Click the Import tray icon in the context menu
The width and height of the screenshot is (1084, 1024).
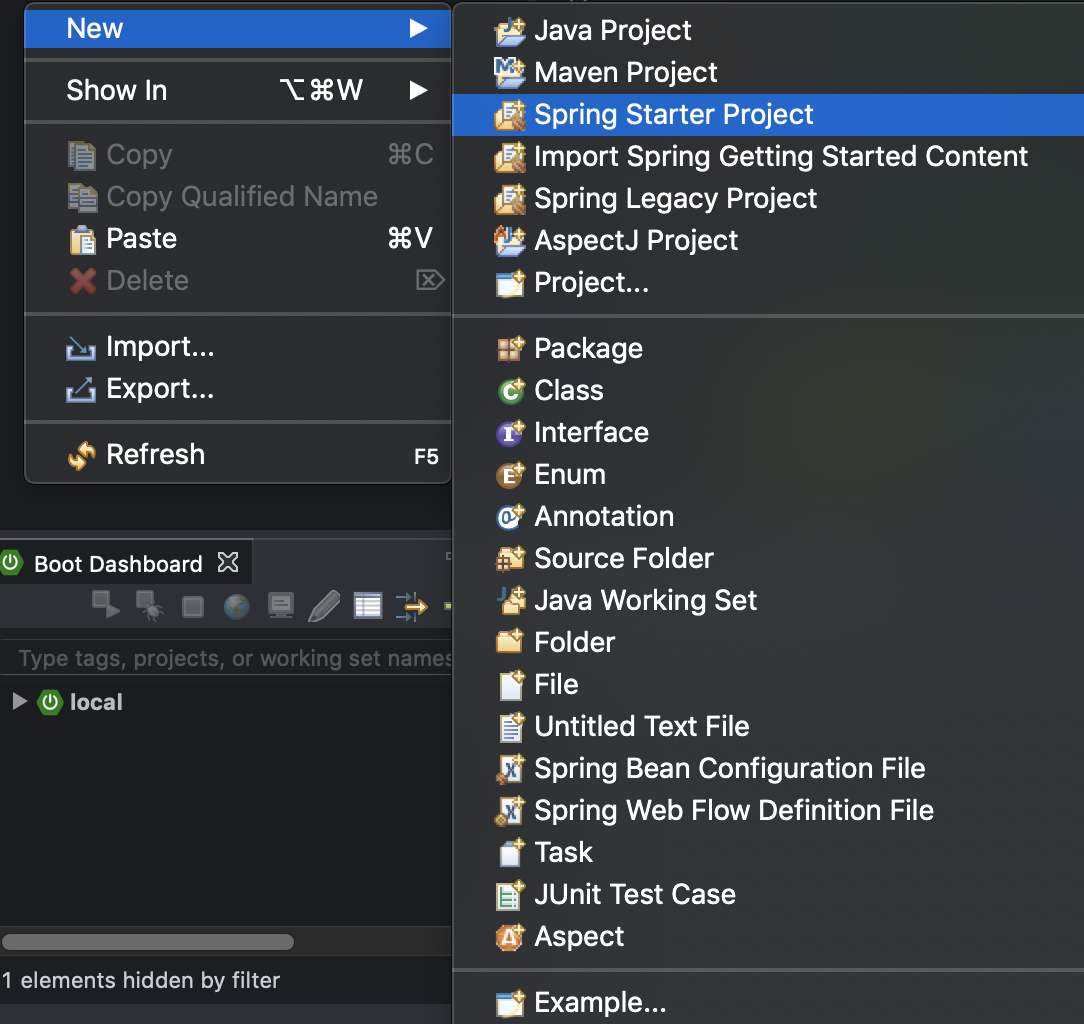(x=81, y=348)
